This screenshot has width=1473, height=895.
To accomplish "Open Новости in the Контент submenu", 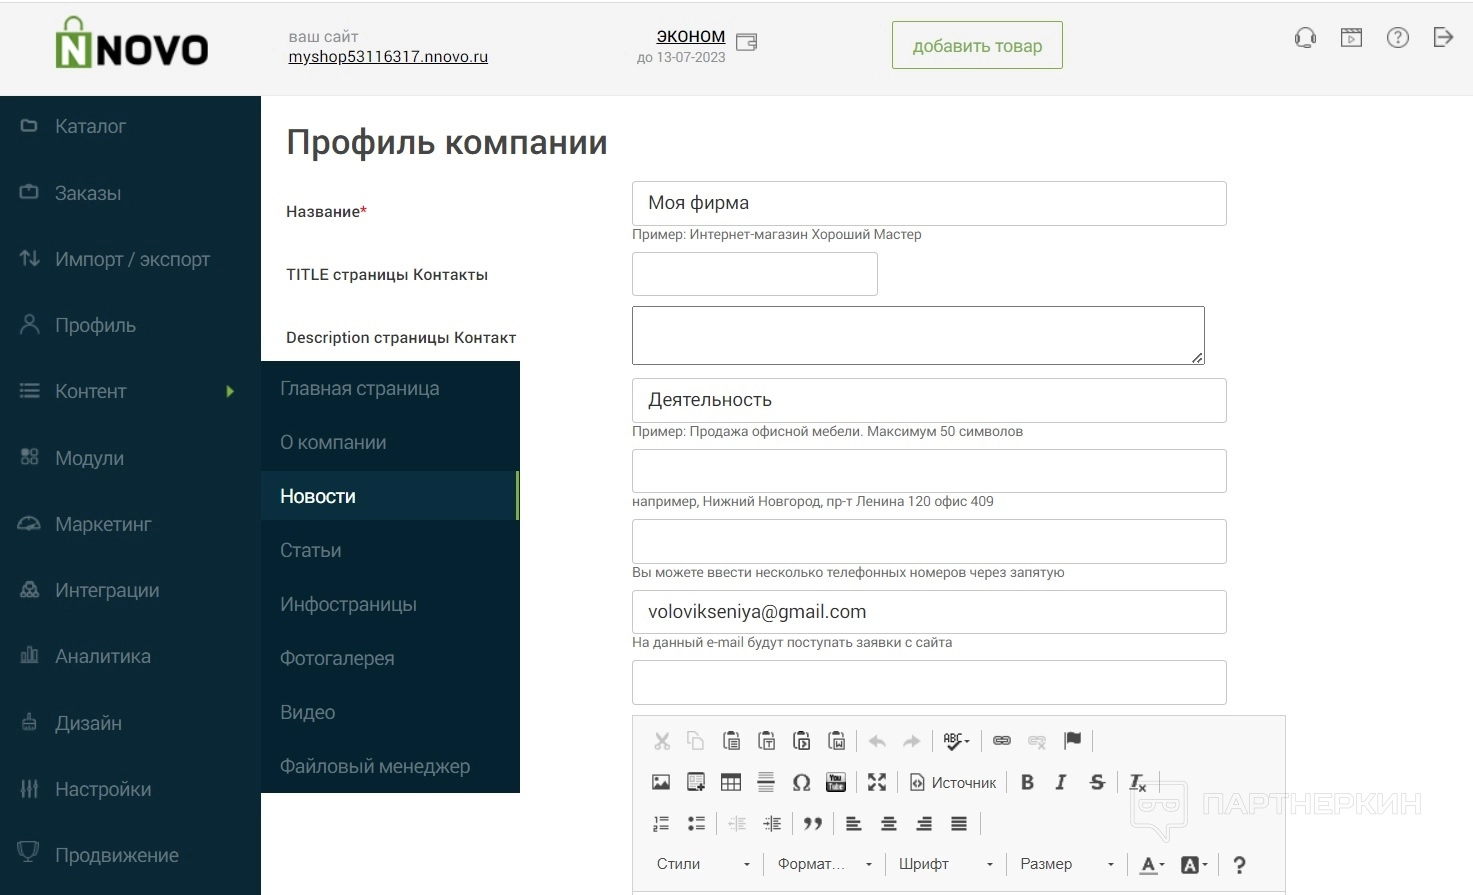I will tap(318, 496).
